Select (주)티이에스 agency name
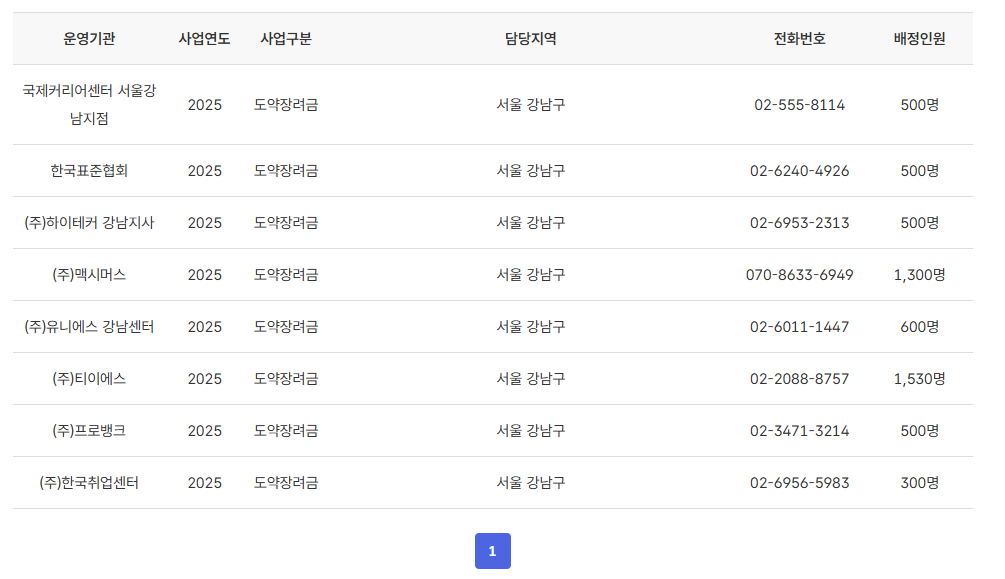Viewport: 1005px width, 579px height. 89,378
